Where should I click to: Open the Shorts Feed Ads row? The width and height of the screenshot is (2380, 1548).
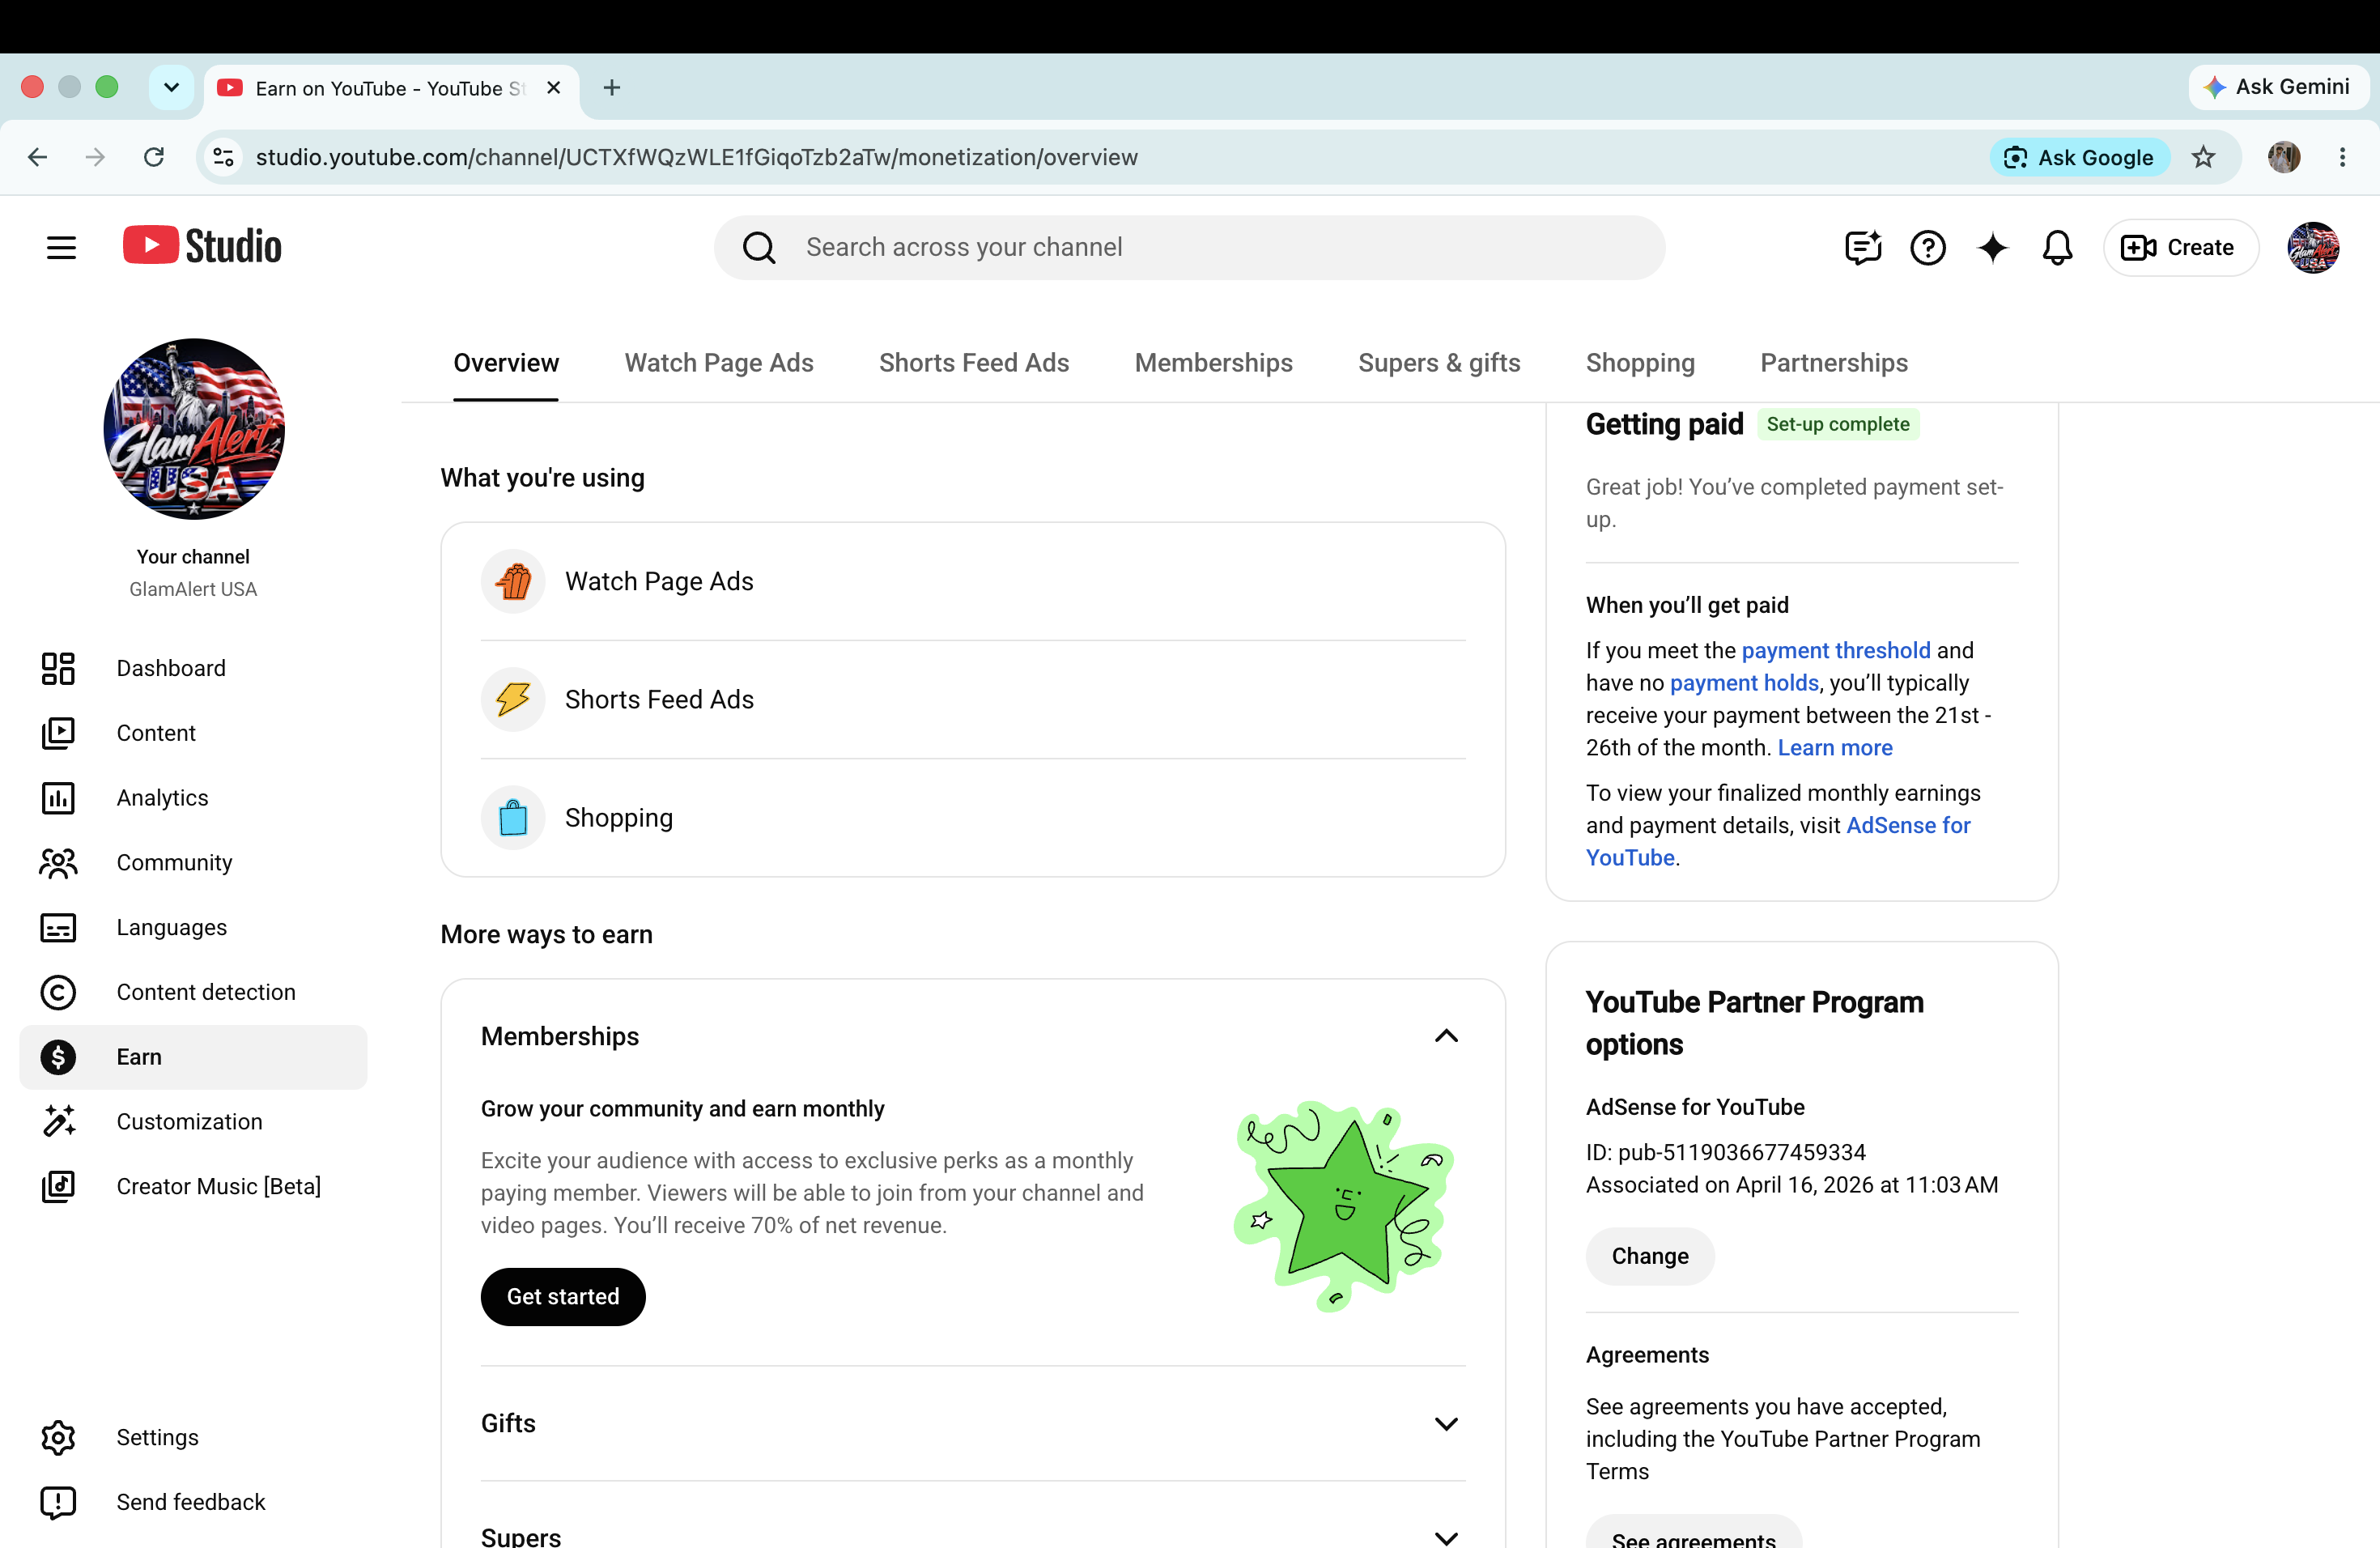(x=973, y=699)
